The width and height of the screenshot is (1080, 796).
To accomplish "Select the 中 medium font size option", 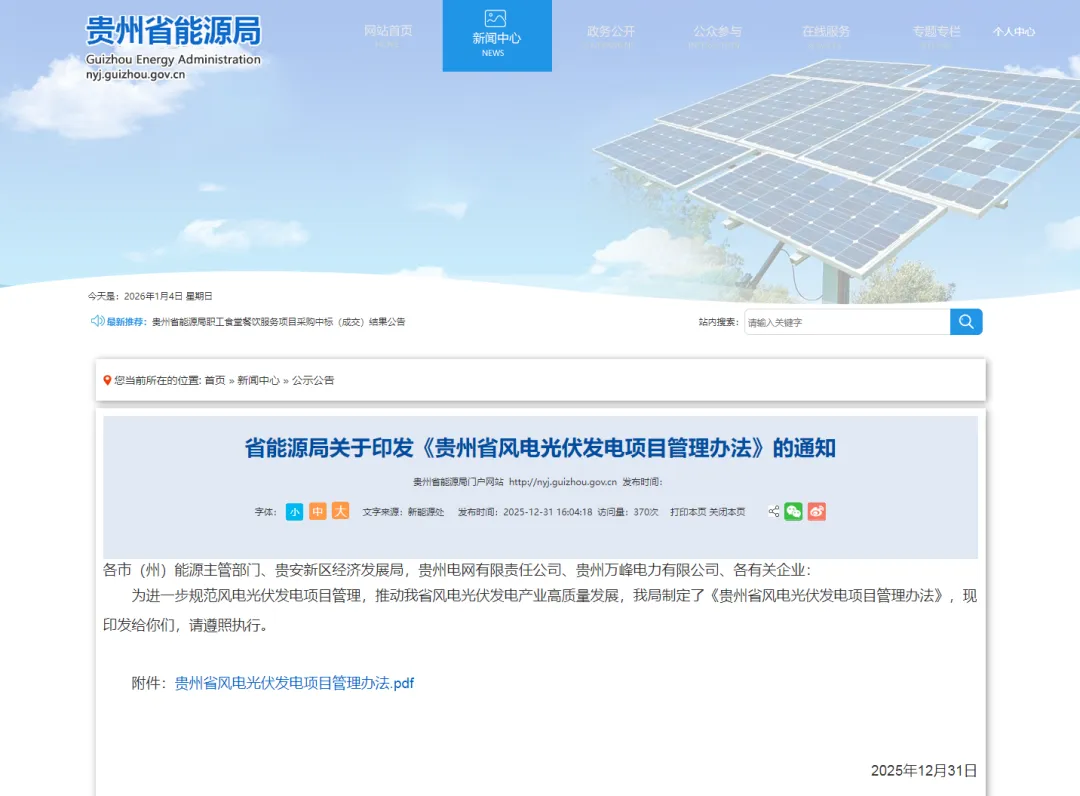I will 317,511.
